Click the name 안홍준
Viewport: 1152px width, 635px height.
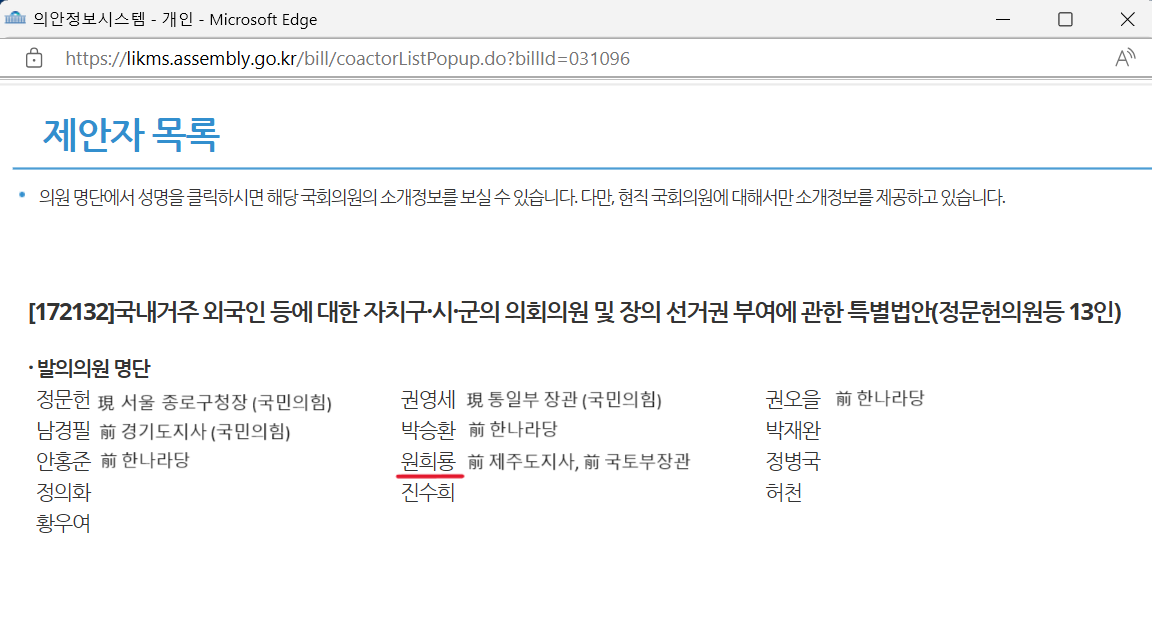63,462
